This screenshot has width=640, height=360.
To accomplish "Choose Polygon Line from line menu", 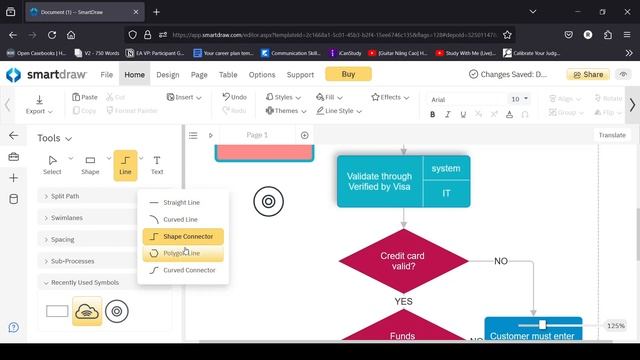I will pos(183,253).
